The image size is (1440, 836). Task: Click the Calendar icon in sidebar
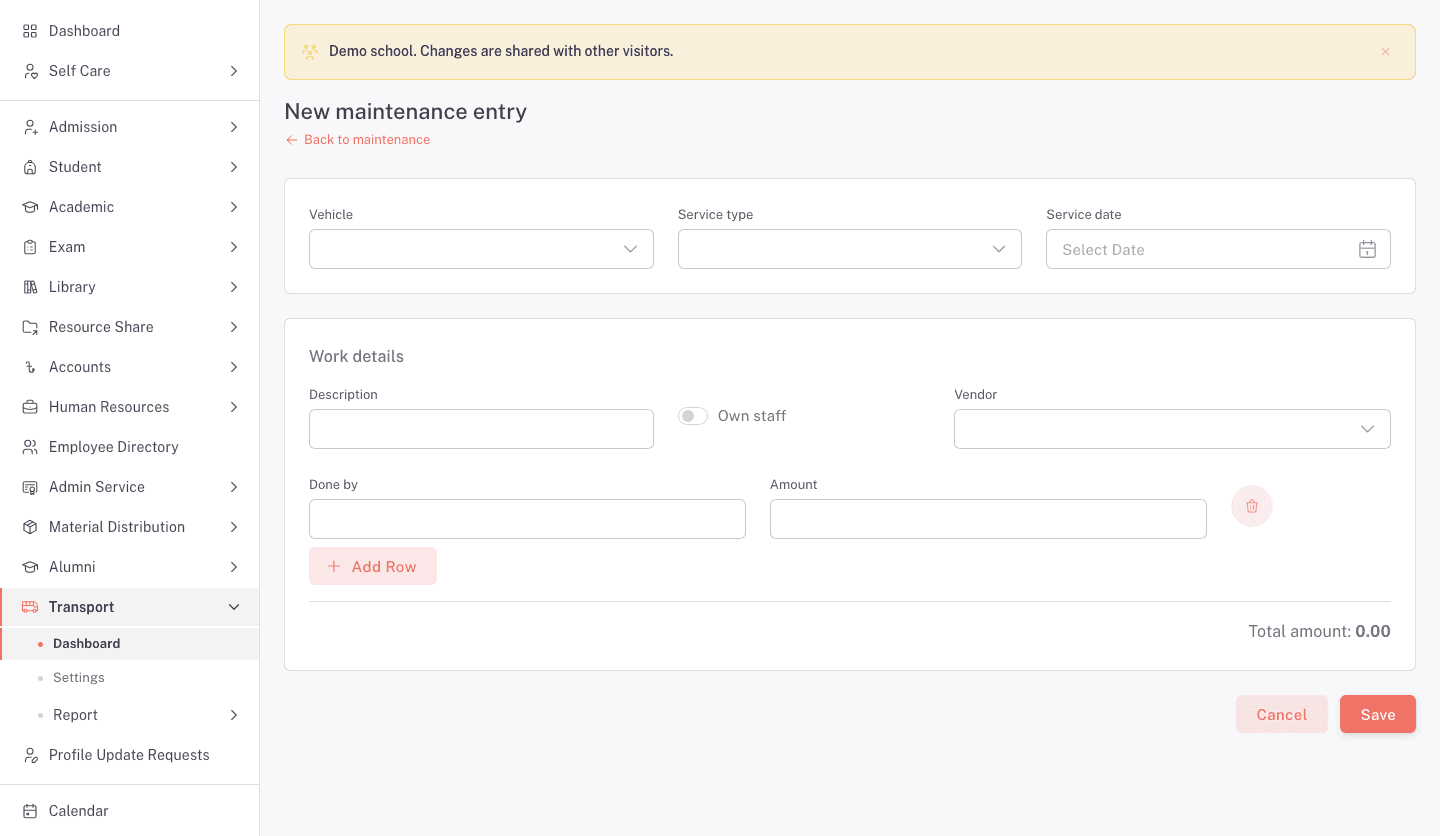pos(30,811)
